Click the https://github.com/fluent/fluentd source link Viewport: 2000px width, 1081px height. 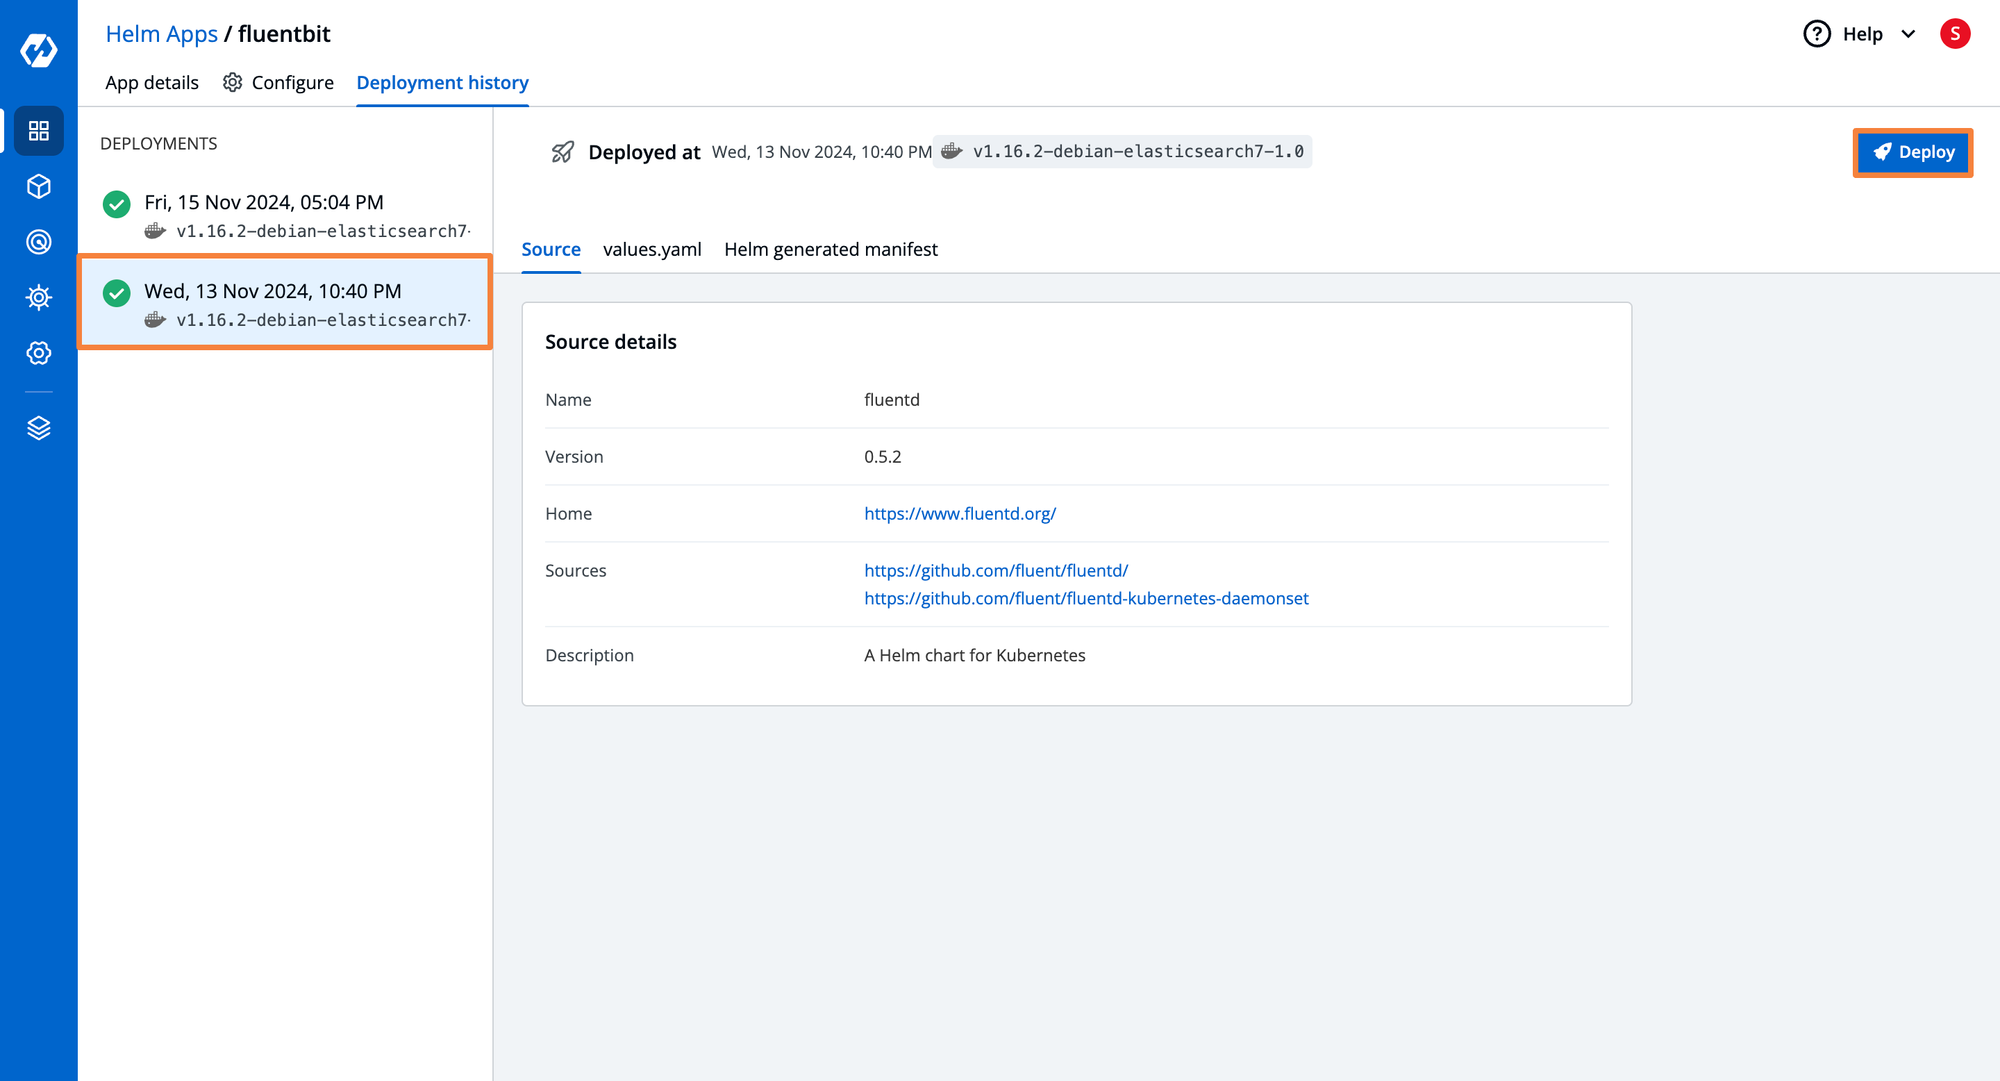[x=995, y=570]
